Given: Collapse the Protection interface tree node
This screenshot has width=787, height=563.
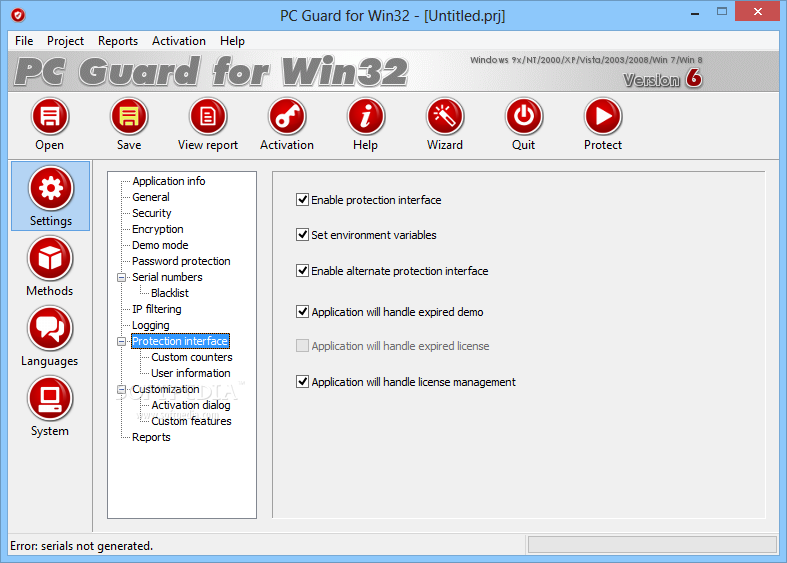Looking at the screenshot, I should (121, 342).
